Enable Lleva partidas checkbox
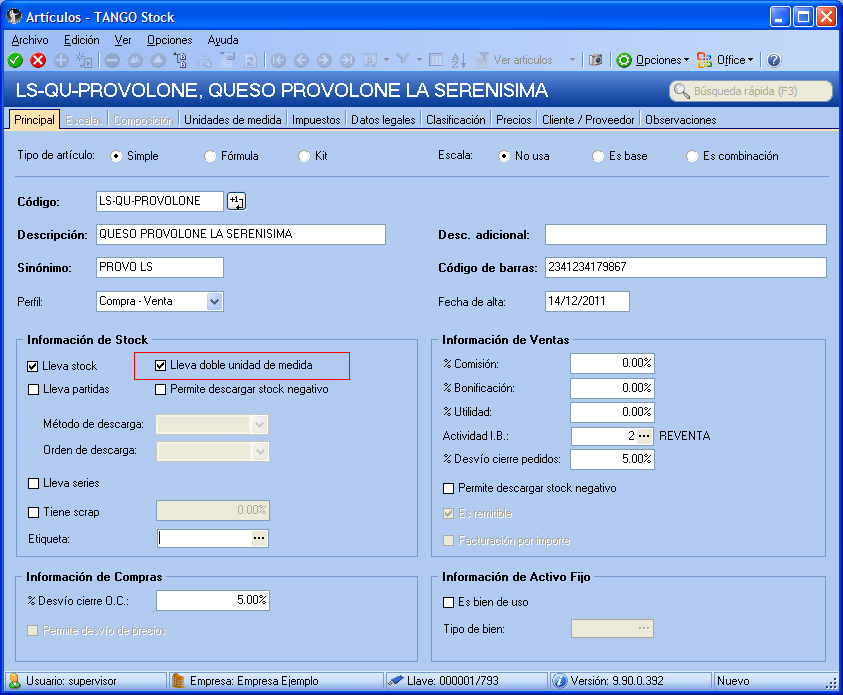843x695 pixels. tap(33, 390)
